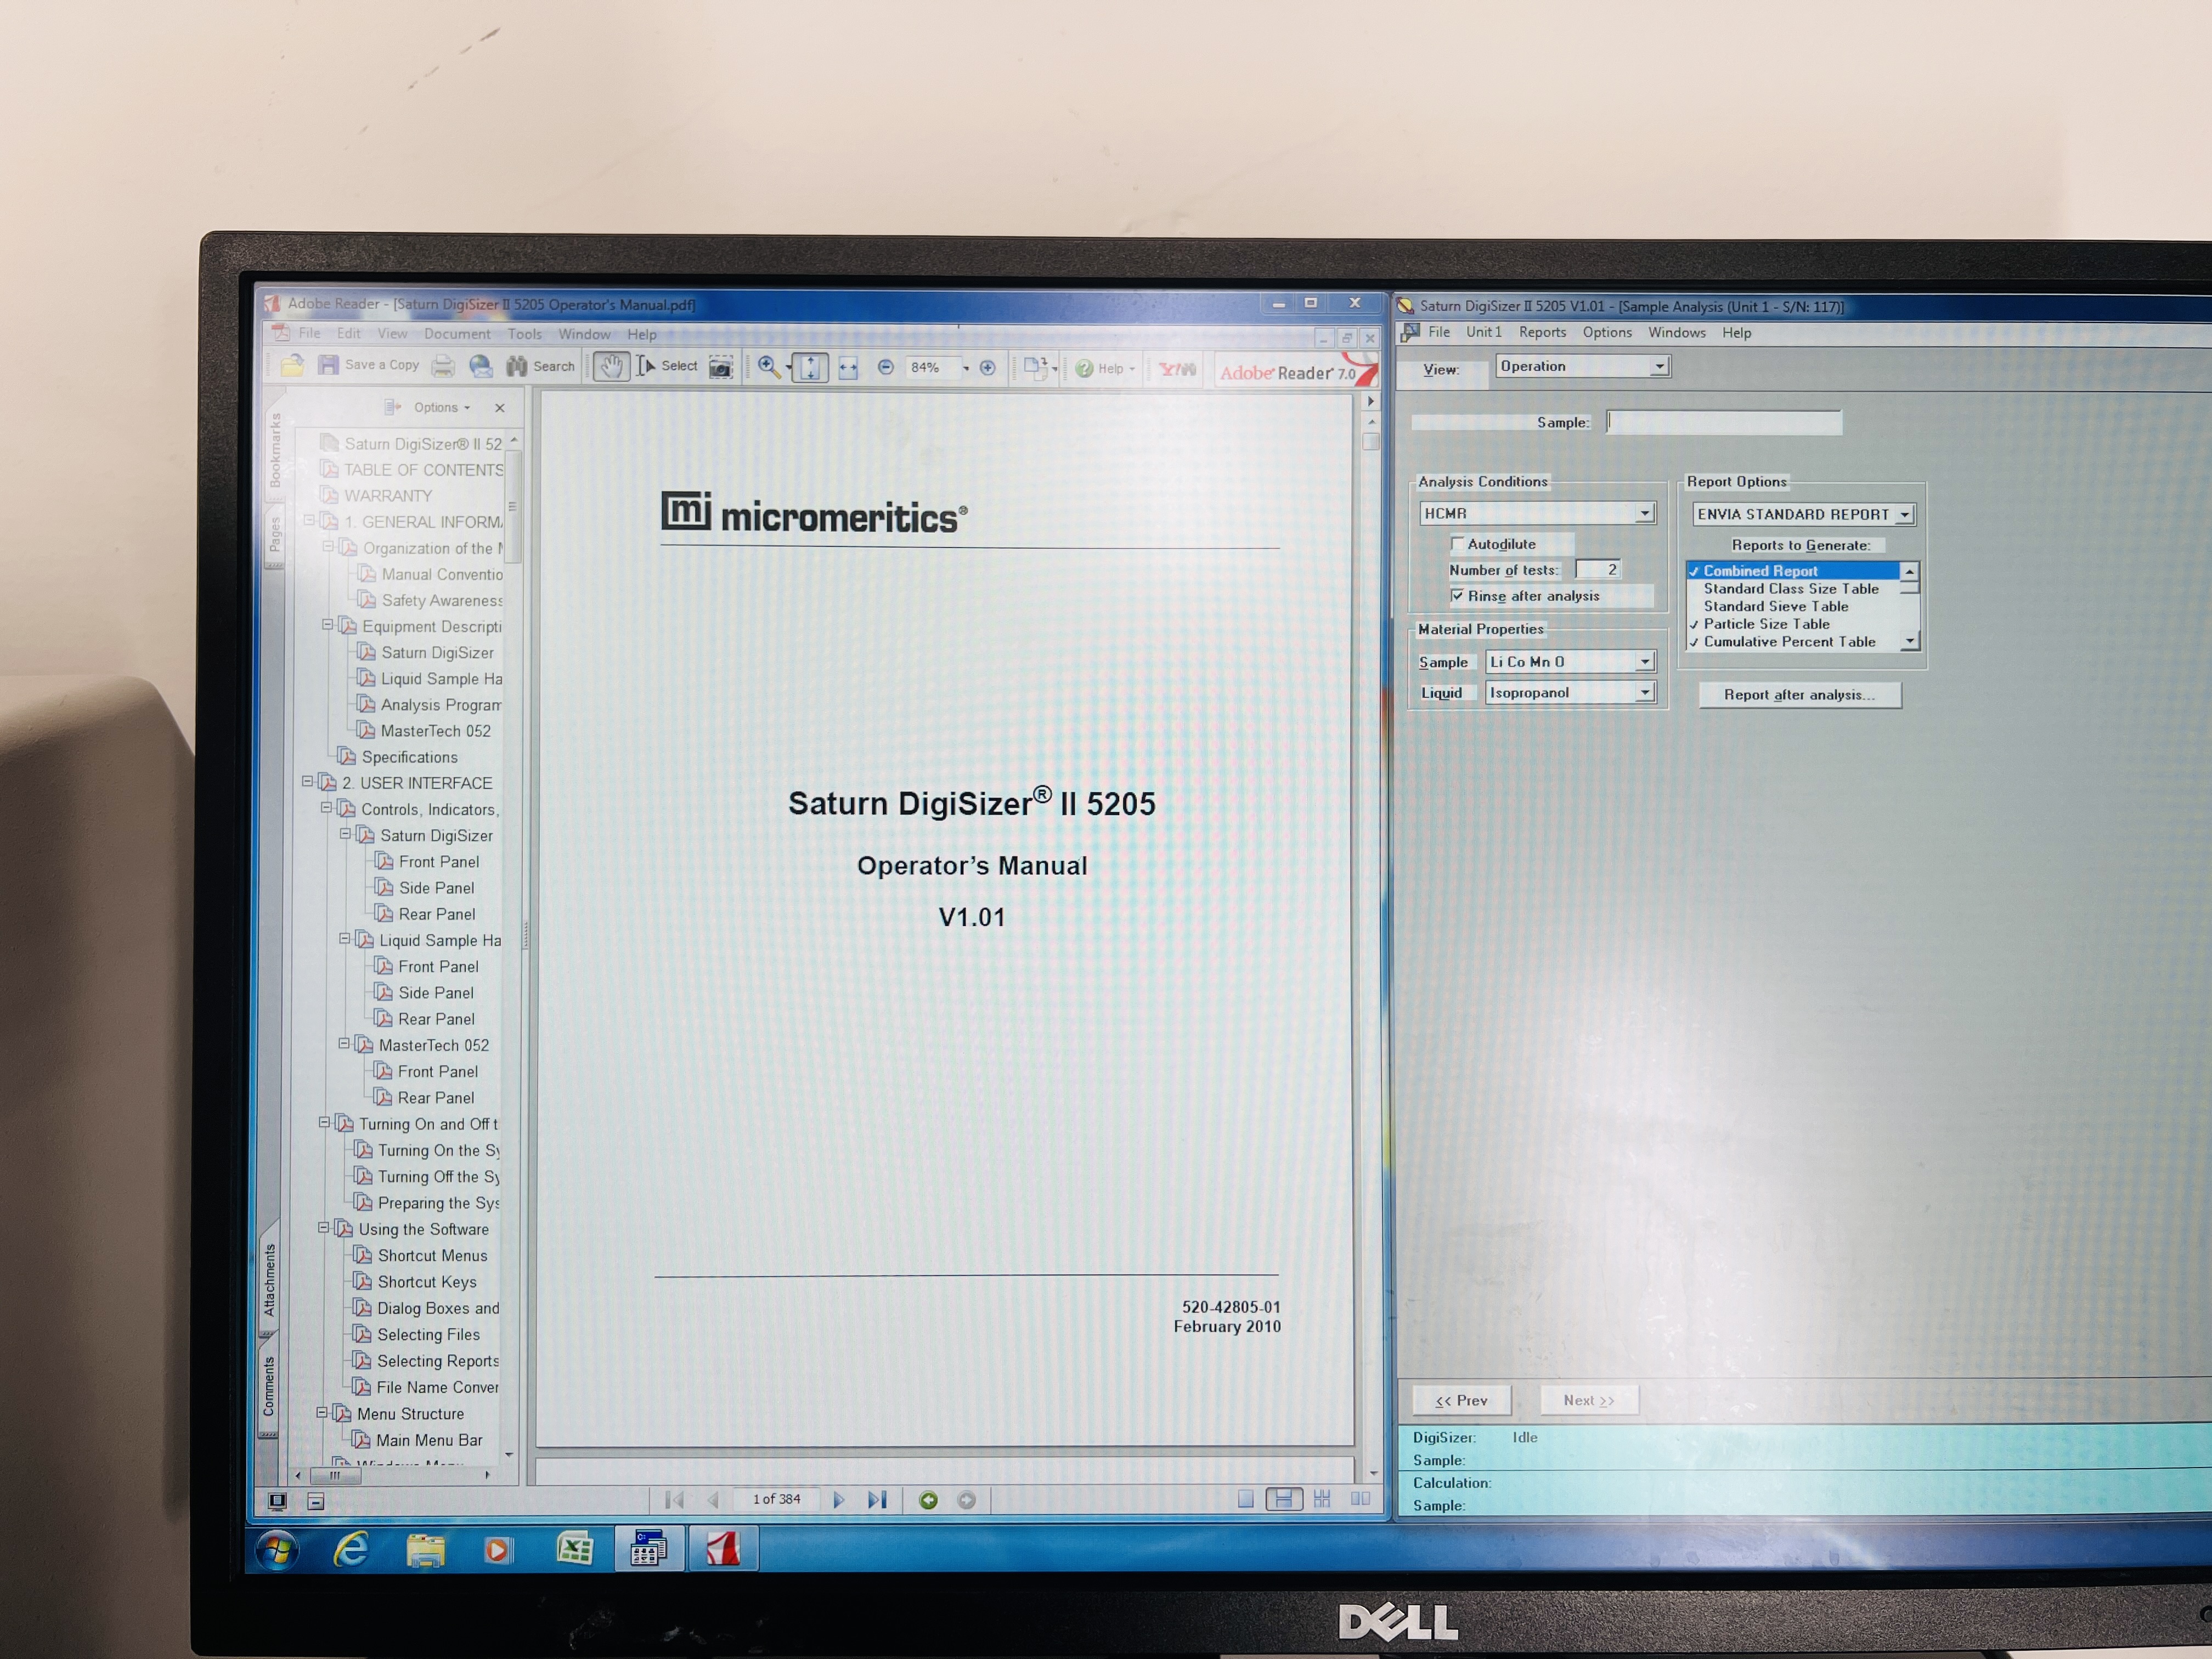Click the Sample name input field
This screenshot has width=2212, height=1659.
point(1723,423)
